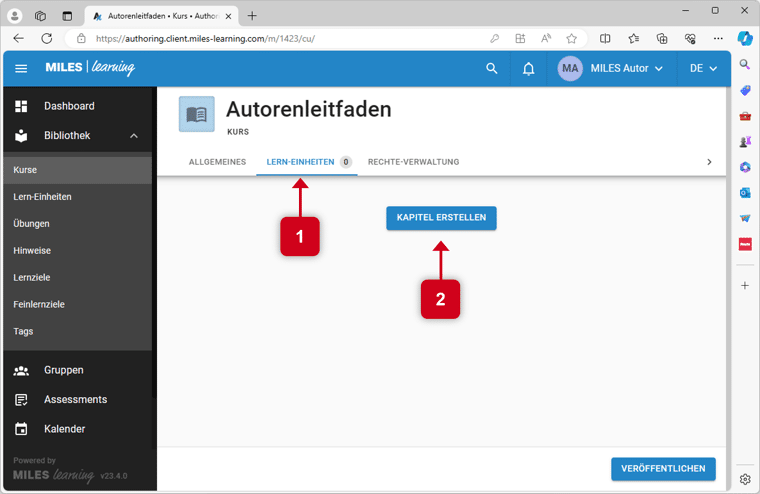Open the hamburger navigation menu

click(21, 69)
